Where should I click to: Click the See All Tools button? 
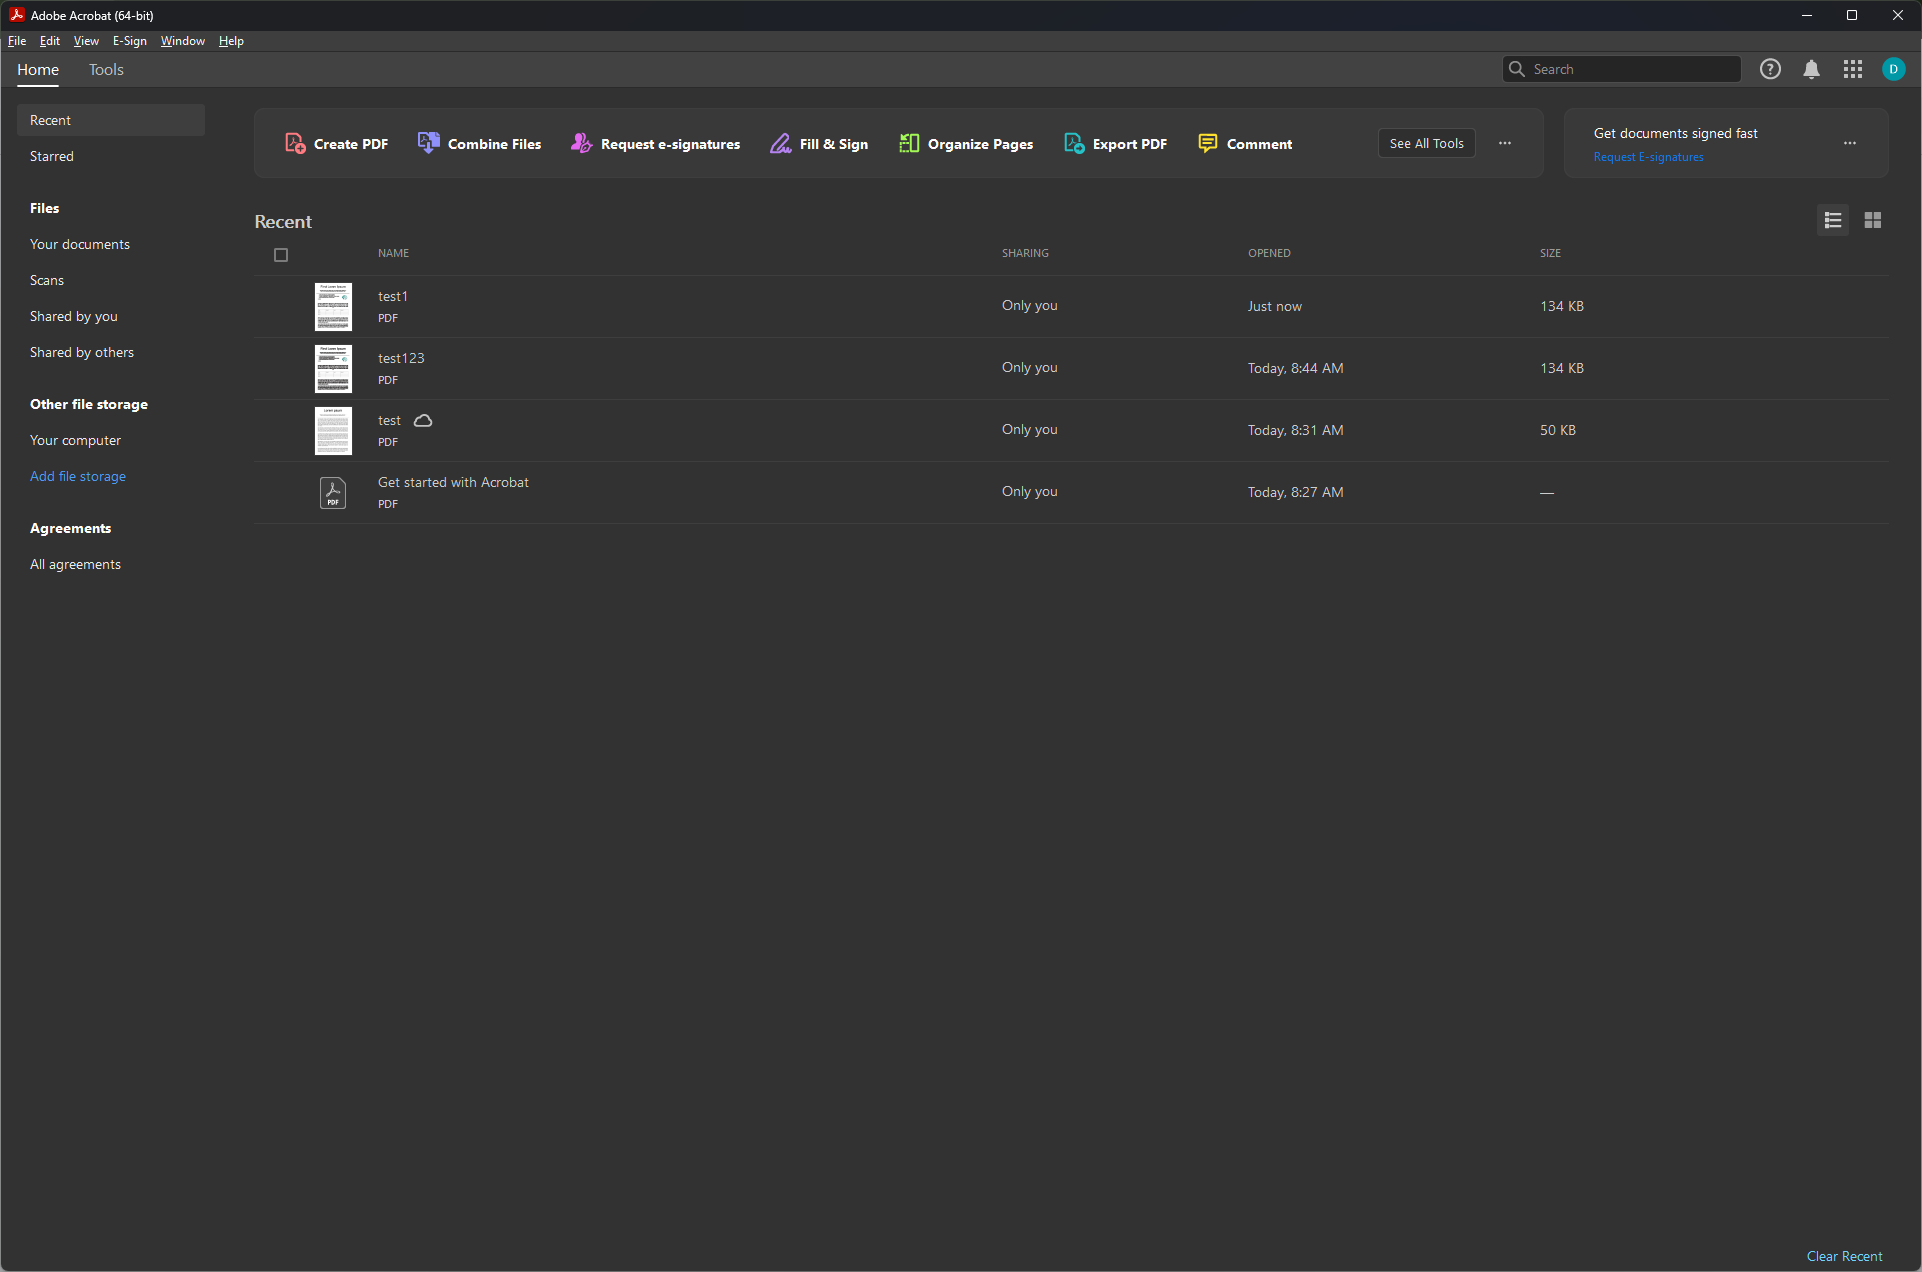pos(1426,143)
